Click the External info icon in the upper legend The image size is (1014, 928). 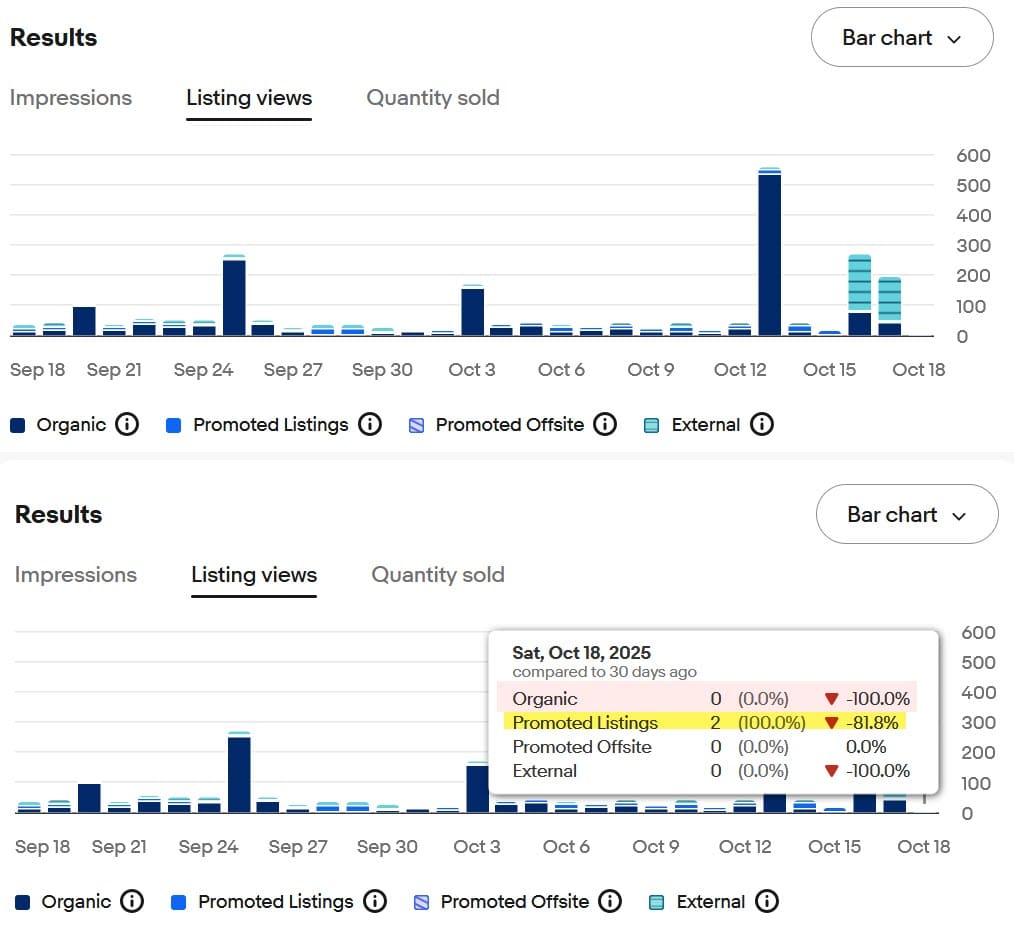pyautogui.click(x=762, y=425)
